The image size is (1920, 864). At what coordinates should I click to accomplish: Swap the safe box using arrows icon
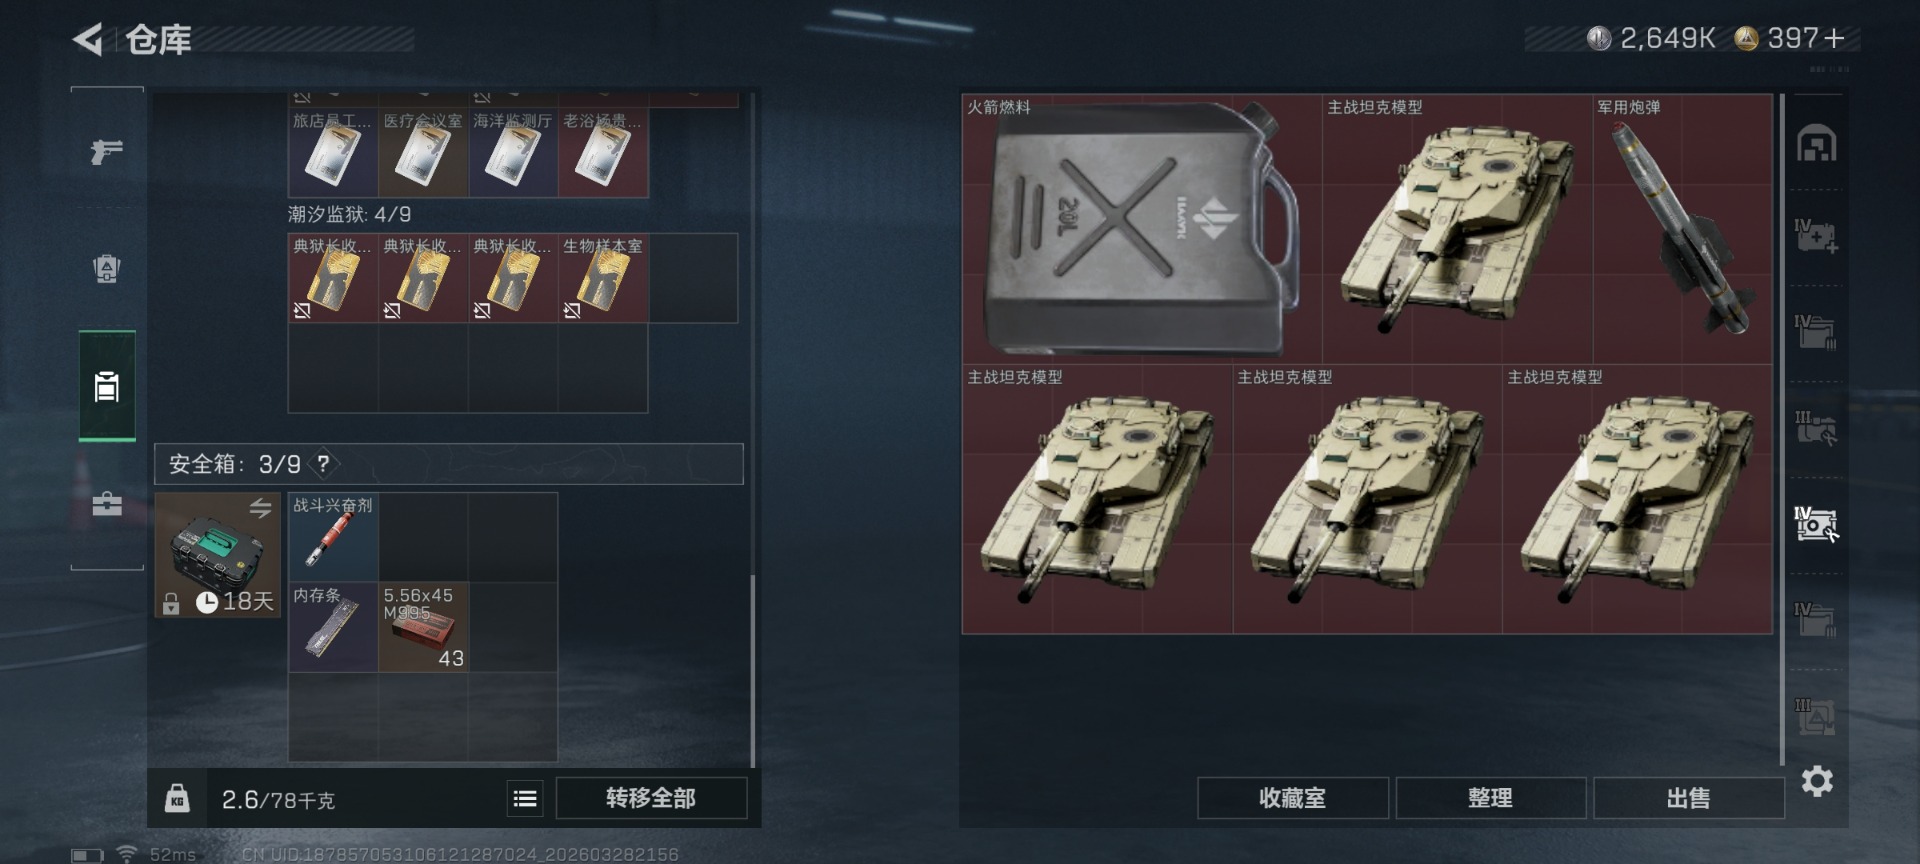(x=260, y=508)
